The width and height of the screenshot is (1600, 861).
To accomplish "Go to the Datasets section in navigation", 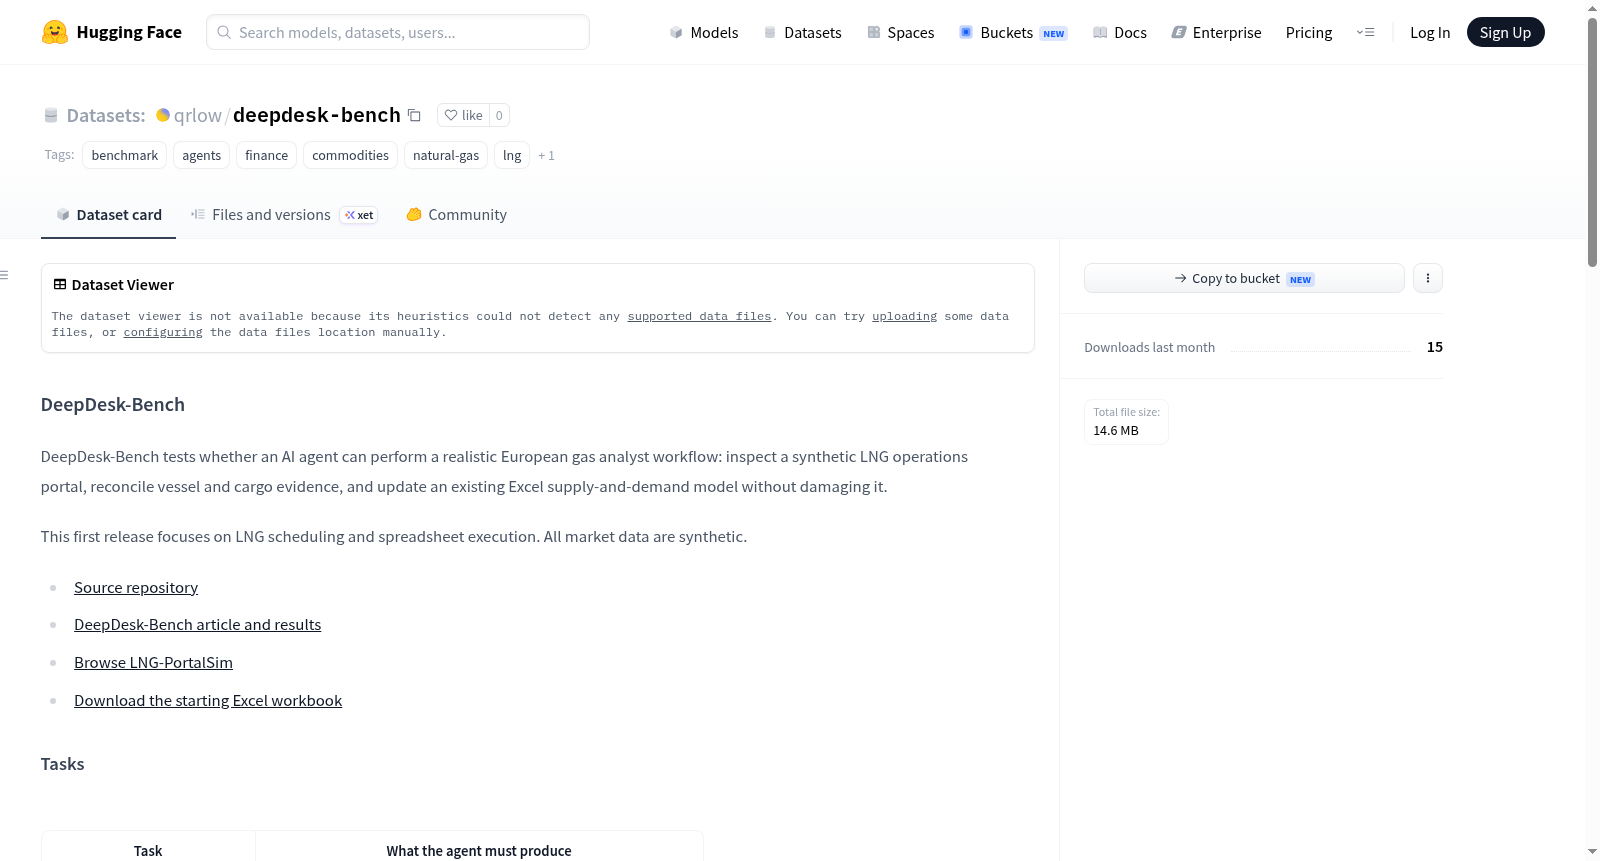I will (803, 32).
